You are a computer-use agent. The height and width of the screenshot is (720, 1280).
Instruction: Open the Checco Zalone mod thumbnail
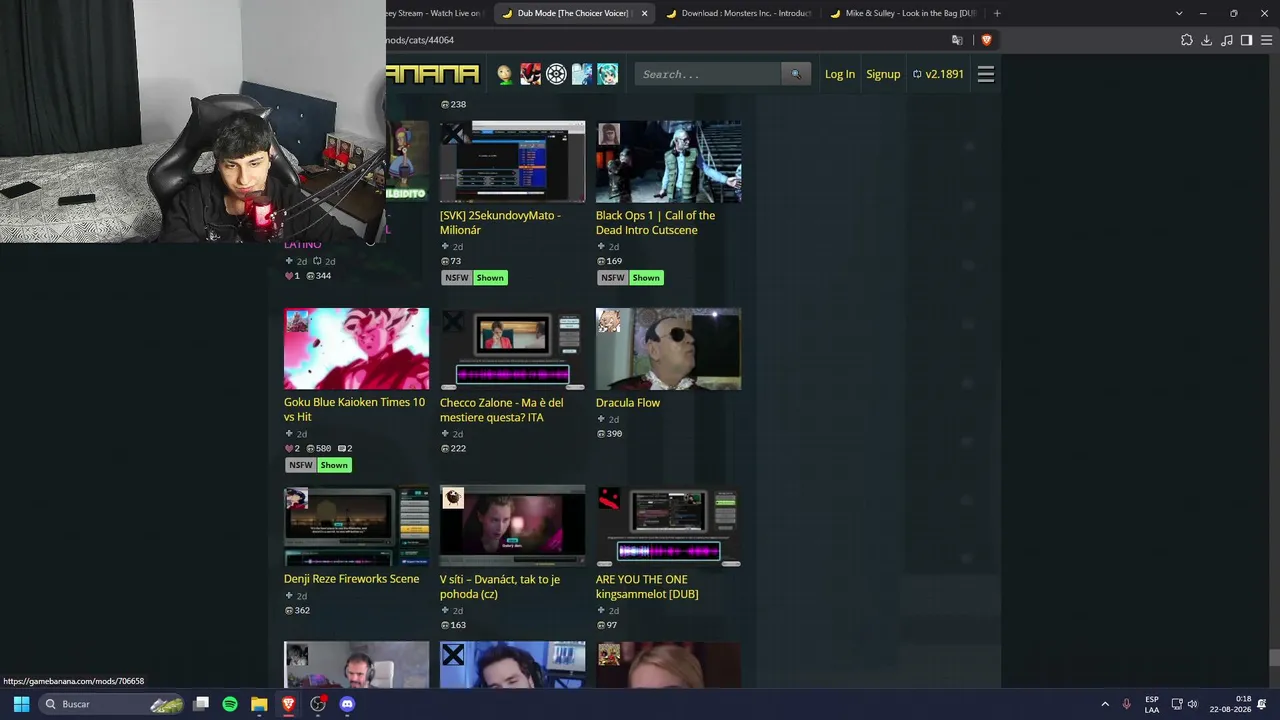pos(513,349)
